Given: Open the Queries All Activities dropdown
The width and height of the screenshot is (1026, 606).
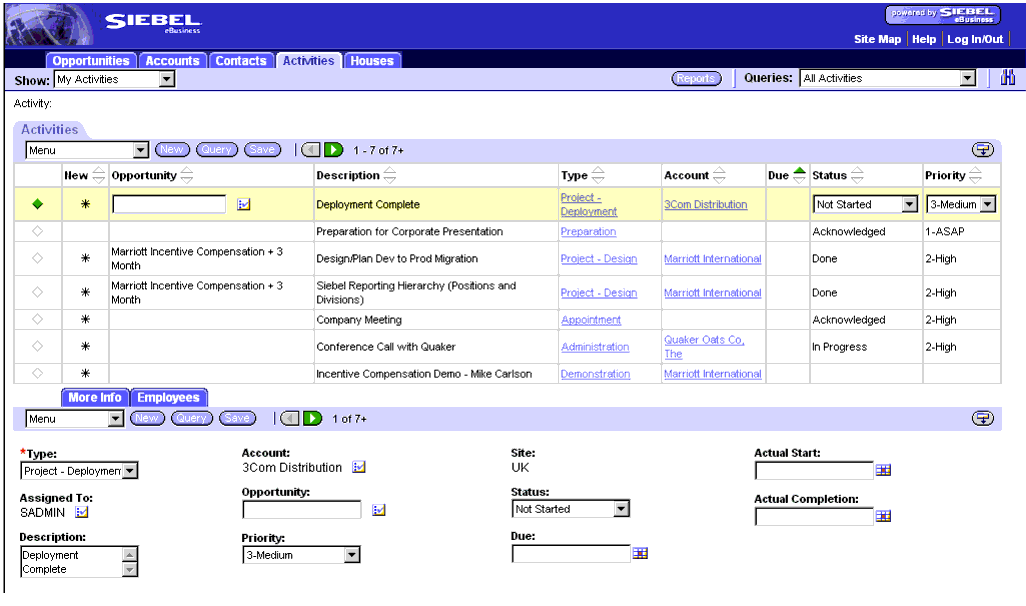Looking at the screenshot, I should pyautogui.click(x=968, y=79).
